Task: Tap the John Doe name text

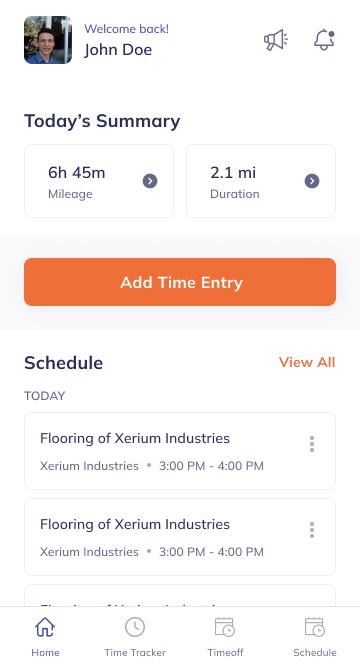Action: click(x=118, y=50)
